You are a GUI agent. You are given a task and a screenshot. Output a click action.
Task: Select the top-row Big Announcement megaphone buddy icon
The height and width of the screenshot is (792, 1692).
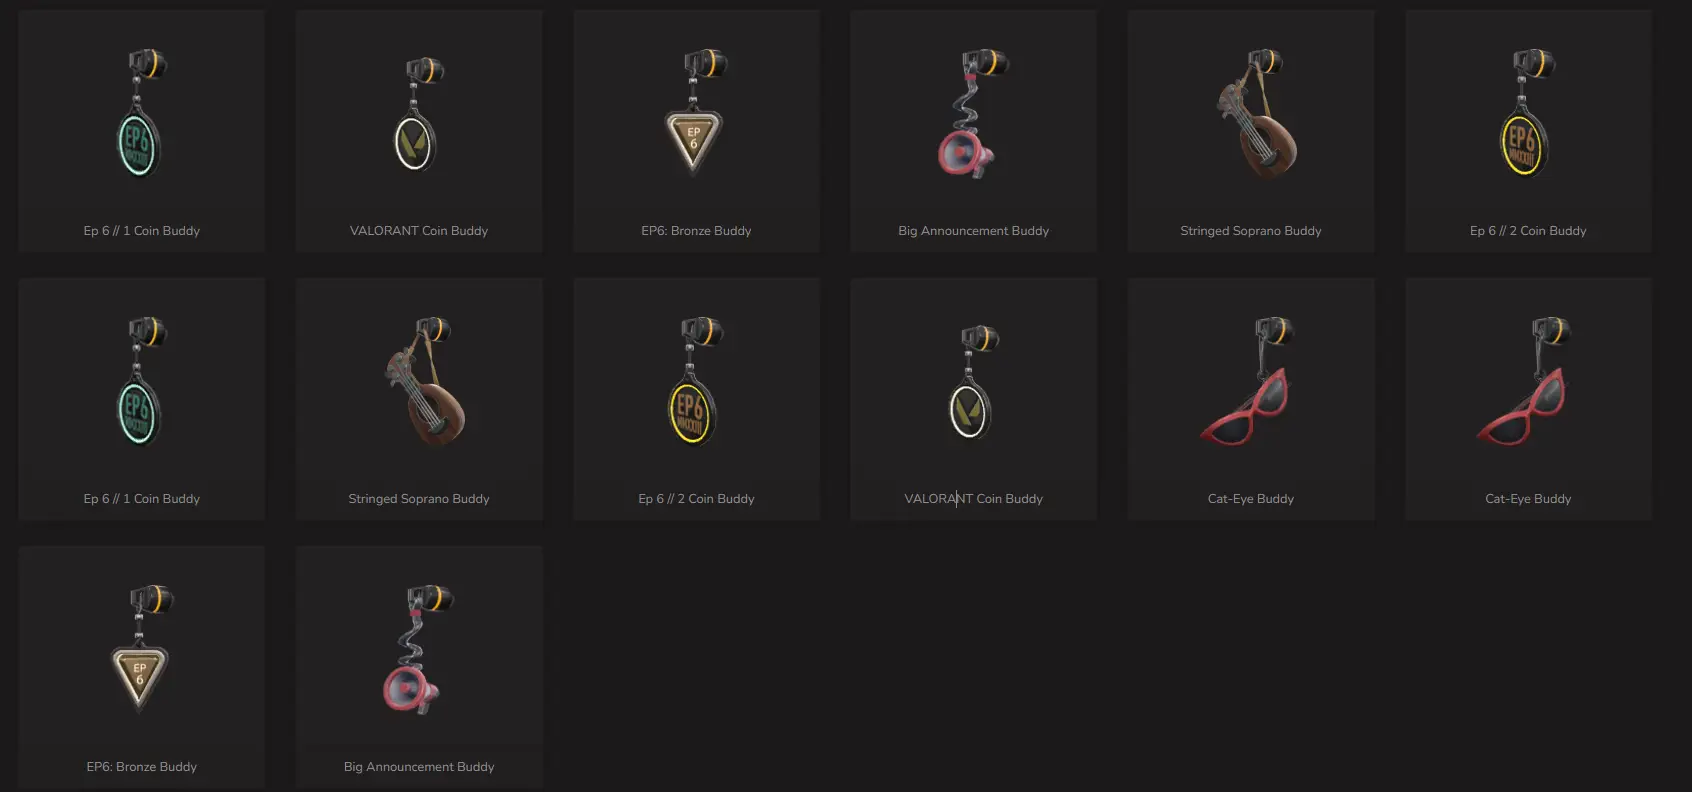[973, 113]
